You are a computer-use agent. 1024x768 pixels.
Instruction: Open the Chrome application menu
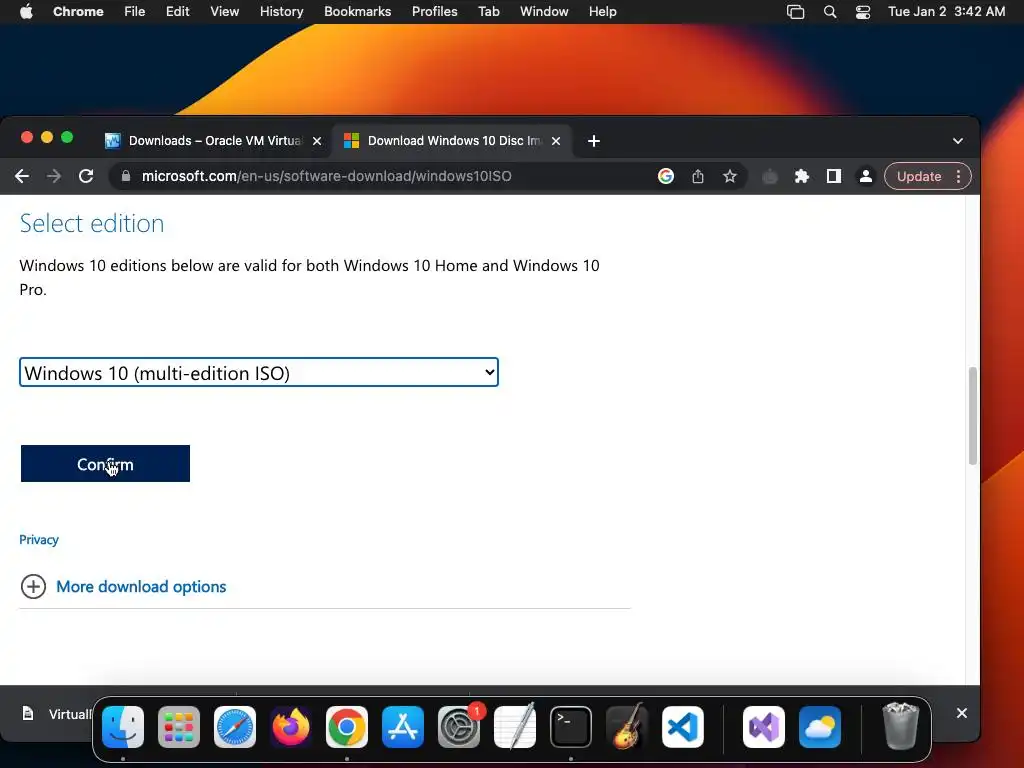(78, 12)
